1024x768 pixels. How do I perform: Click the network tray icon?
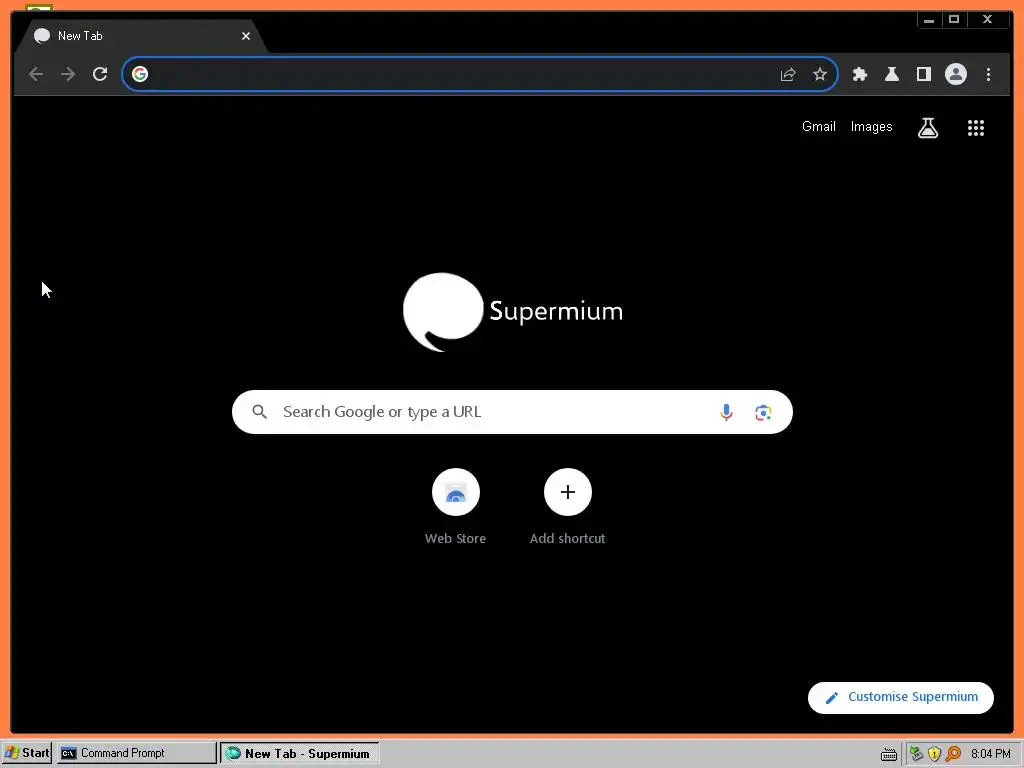pos(916,754)
